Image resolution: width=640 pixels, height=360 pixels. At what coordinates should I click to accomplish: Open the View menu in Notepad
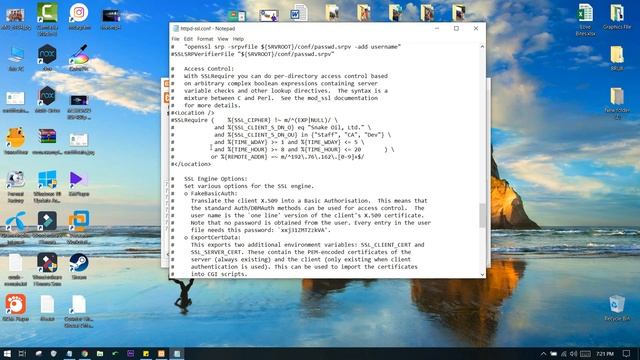[x=223, y=39]
